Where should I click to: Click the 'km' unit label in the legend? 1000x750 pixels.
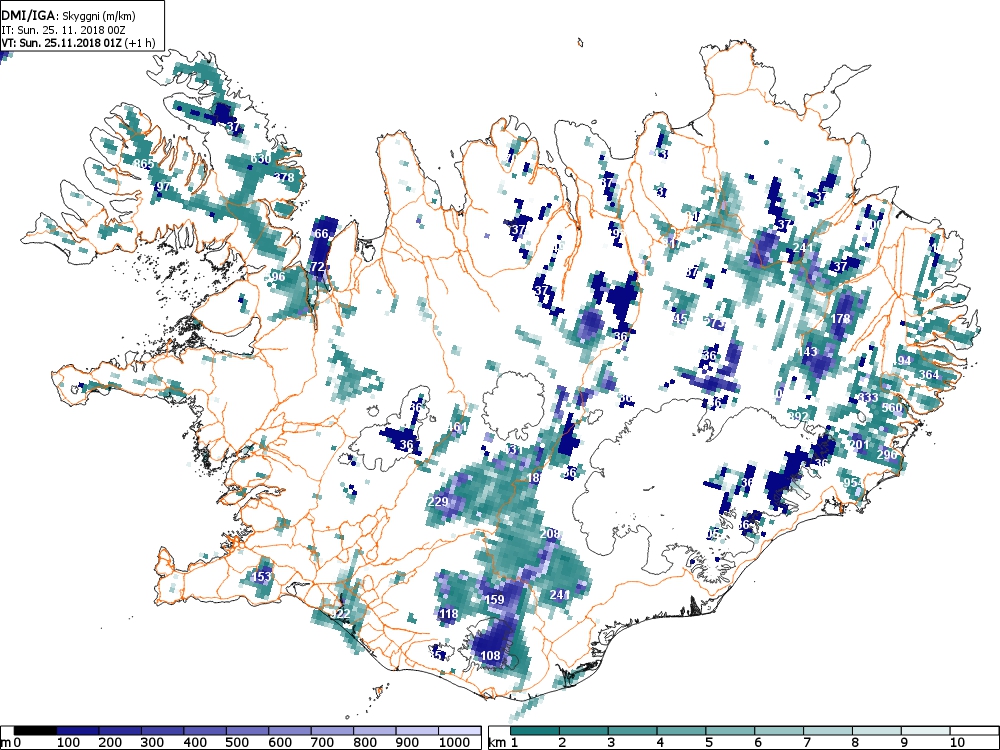(497, 743)
